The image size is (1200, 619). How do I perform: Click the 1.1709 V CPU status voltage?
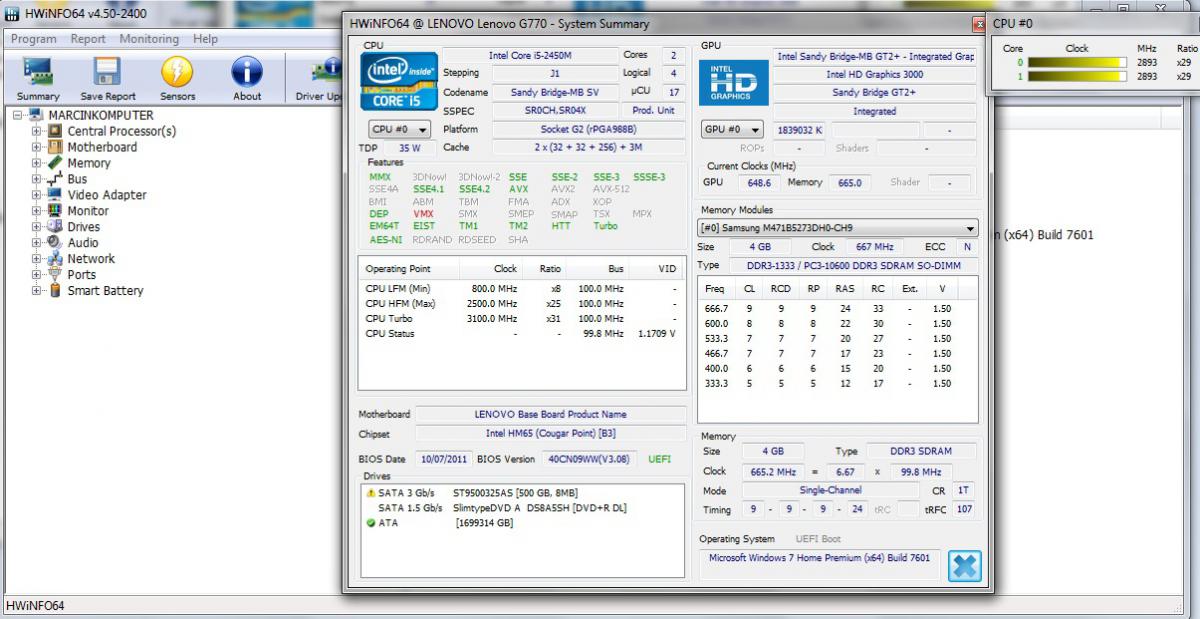656,334
